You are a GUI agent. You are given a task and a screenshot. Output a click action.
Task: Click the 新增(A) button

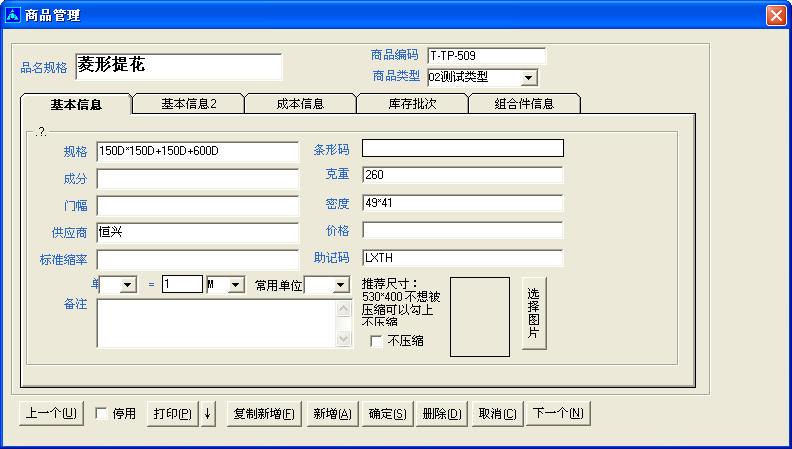point(332,414)
